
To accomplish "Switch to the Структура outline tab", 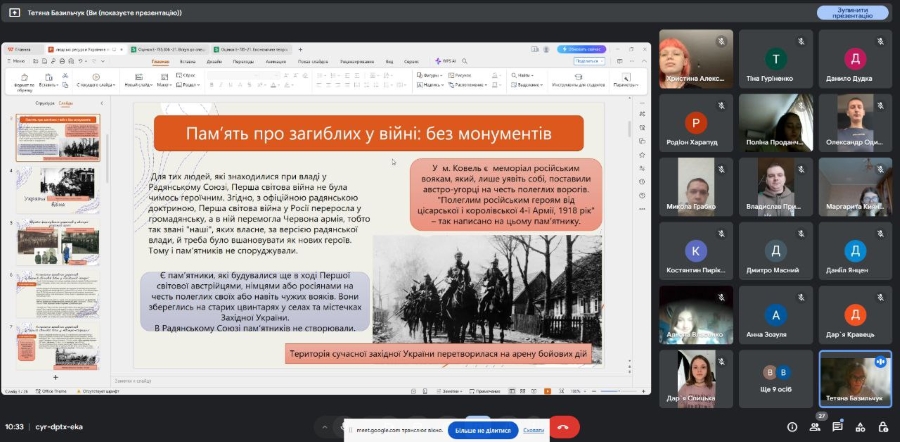I will pyautogui.click(x=44, y=103).
